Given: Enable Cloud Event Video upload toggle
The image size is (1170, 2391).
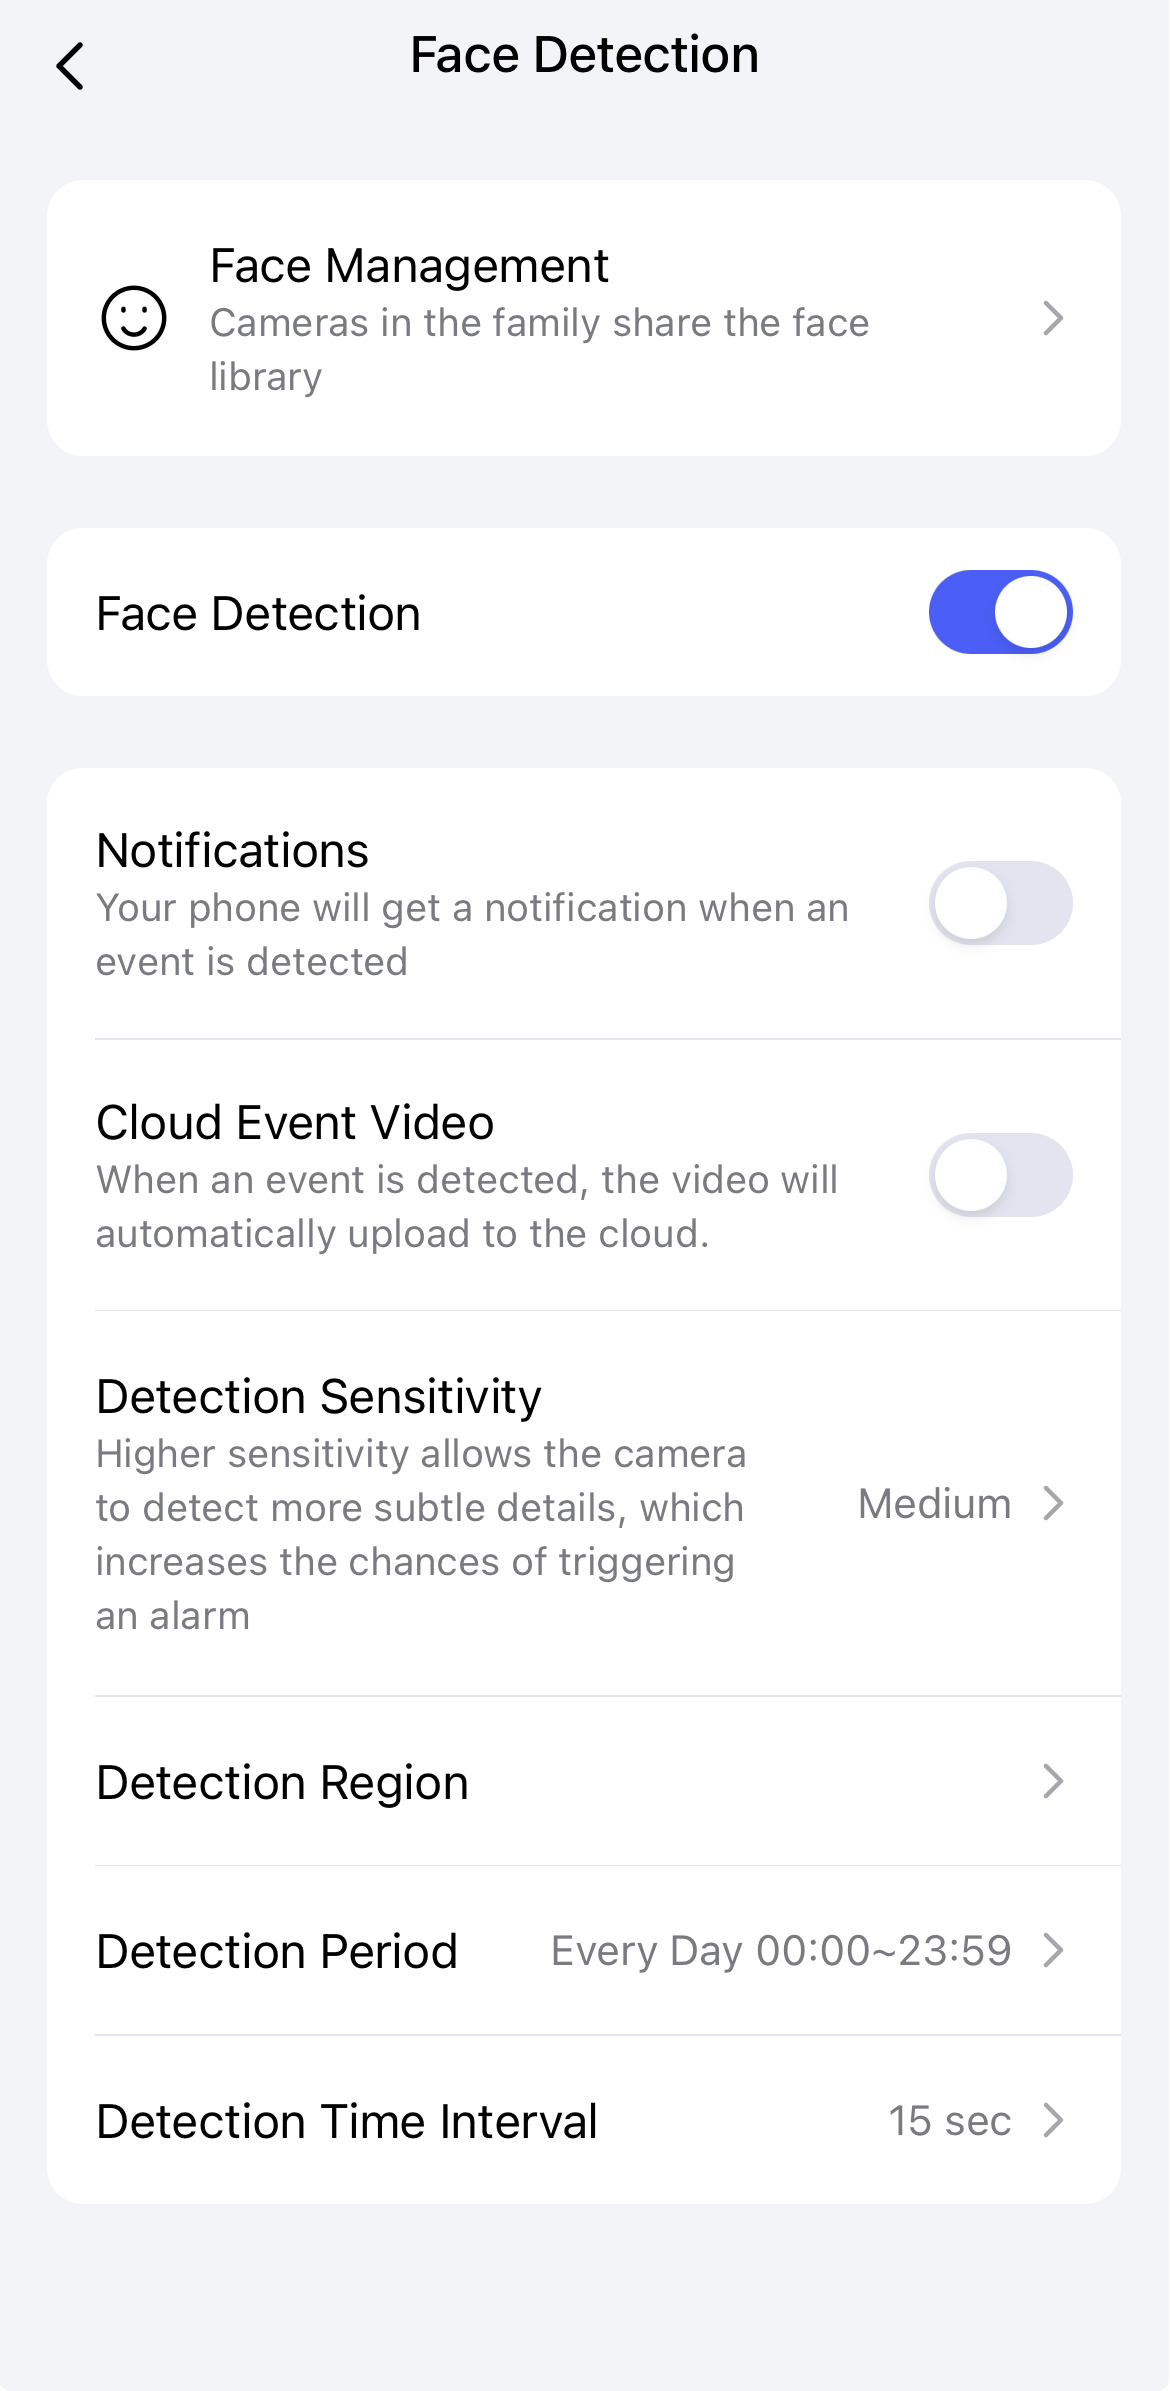Looking at the screenshot, I should (1000, 1175).
